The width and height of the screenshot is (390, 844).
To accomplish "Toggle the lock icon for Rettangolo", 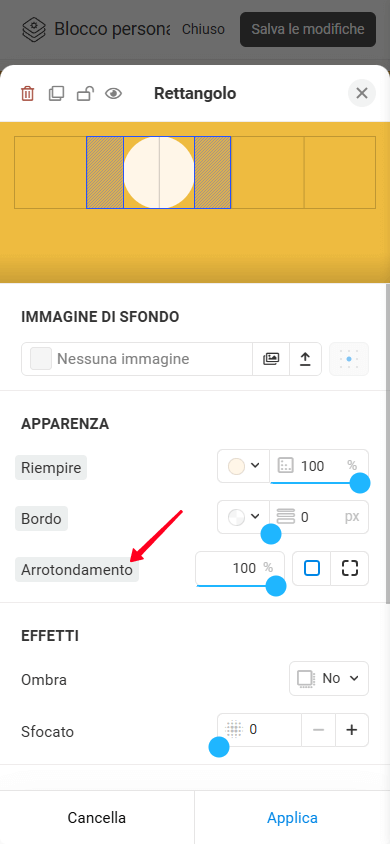I will 85,94.
